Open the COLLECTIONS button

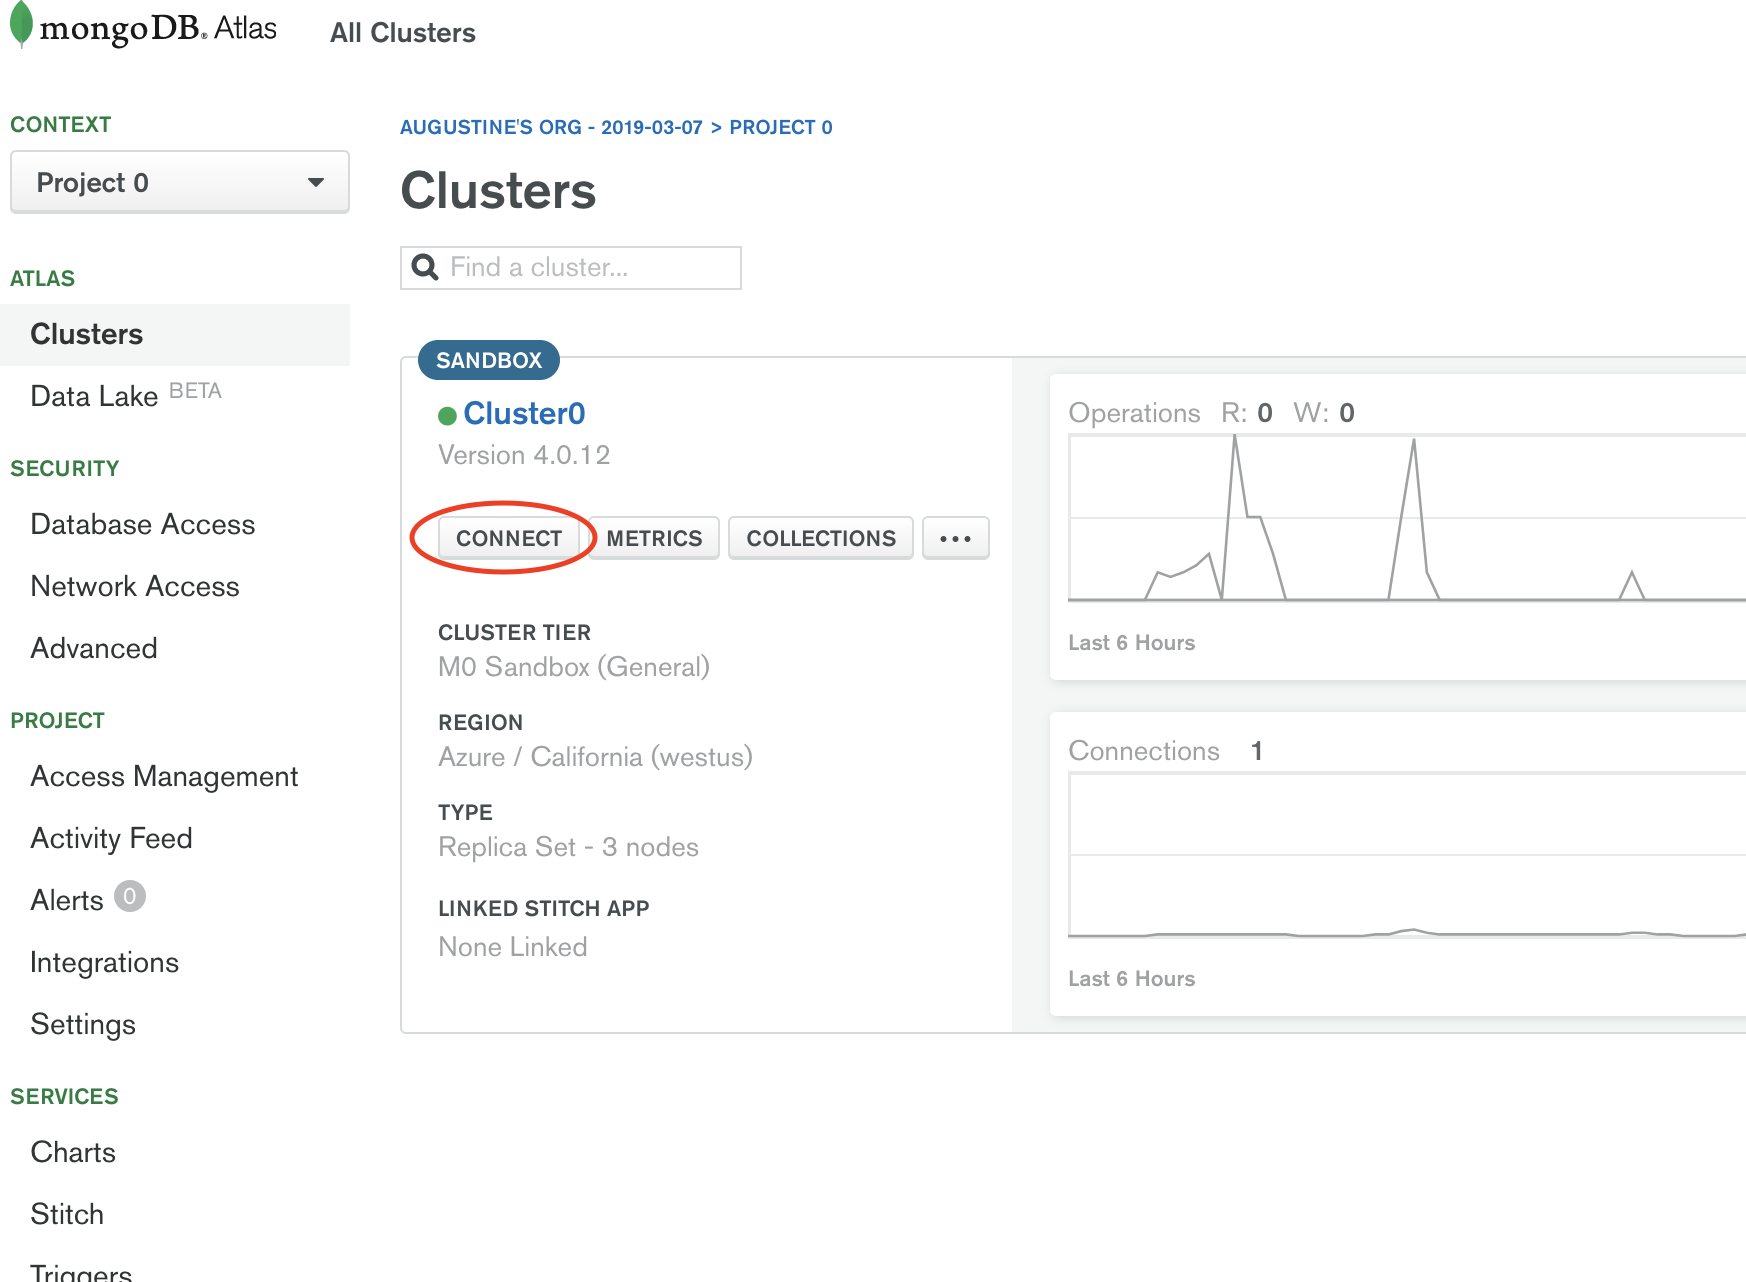(821, 538)
